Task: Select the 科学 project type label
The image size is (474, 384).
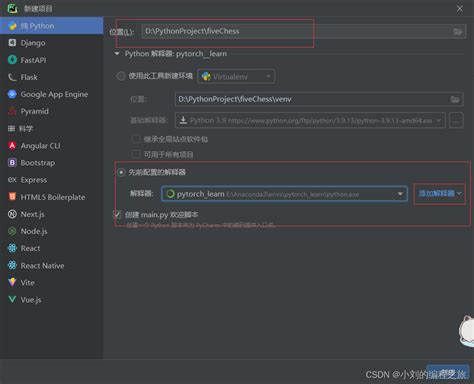Action: click(x=26, y=129)
